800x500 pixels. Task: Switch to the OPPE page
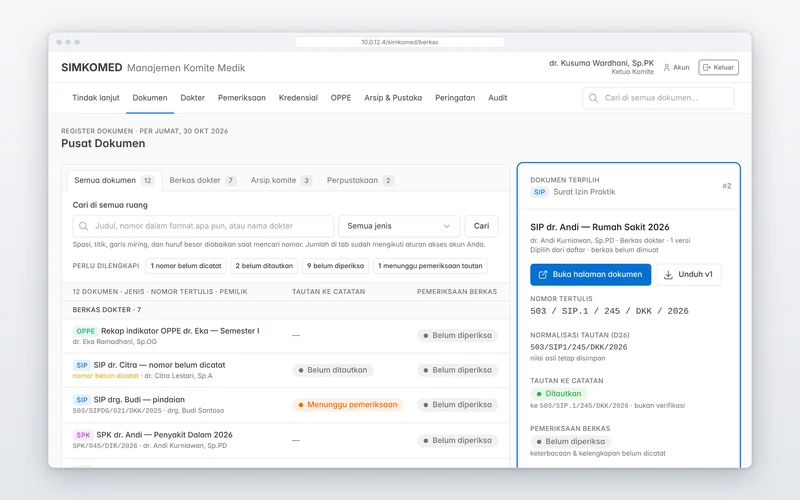341,98
